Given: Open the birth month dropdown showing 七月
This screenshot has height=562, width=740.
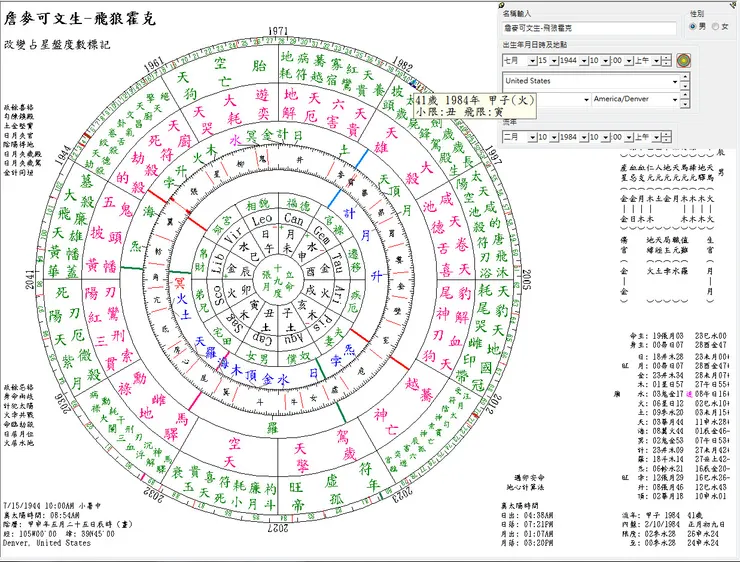Looking at the screenshot, I should [532, 61].
